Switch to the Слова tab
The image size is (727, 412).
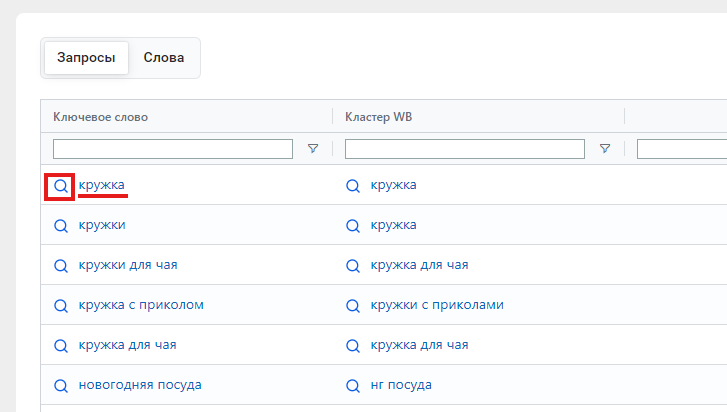tap(164, 58)
